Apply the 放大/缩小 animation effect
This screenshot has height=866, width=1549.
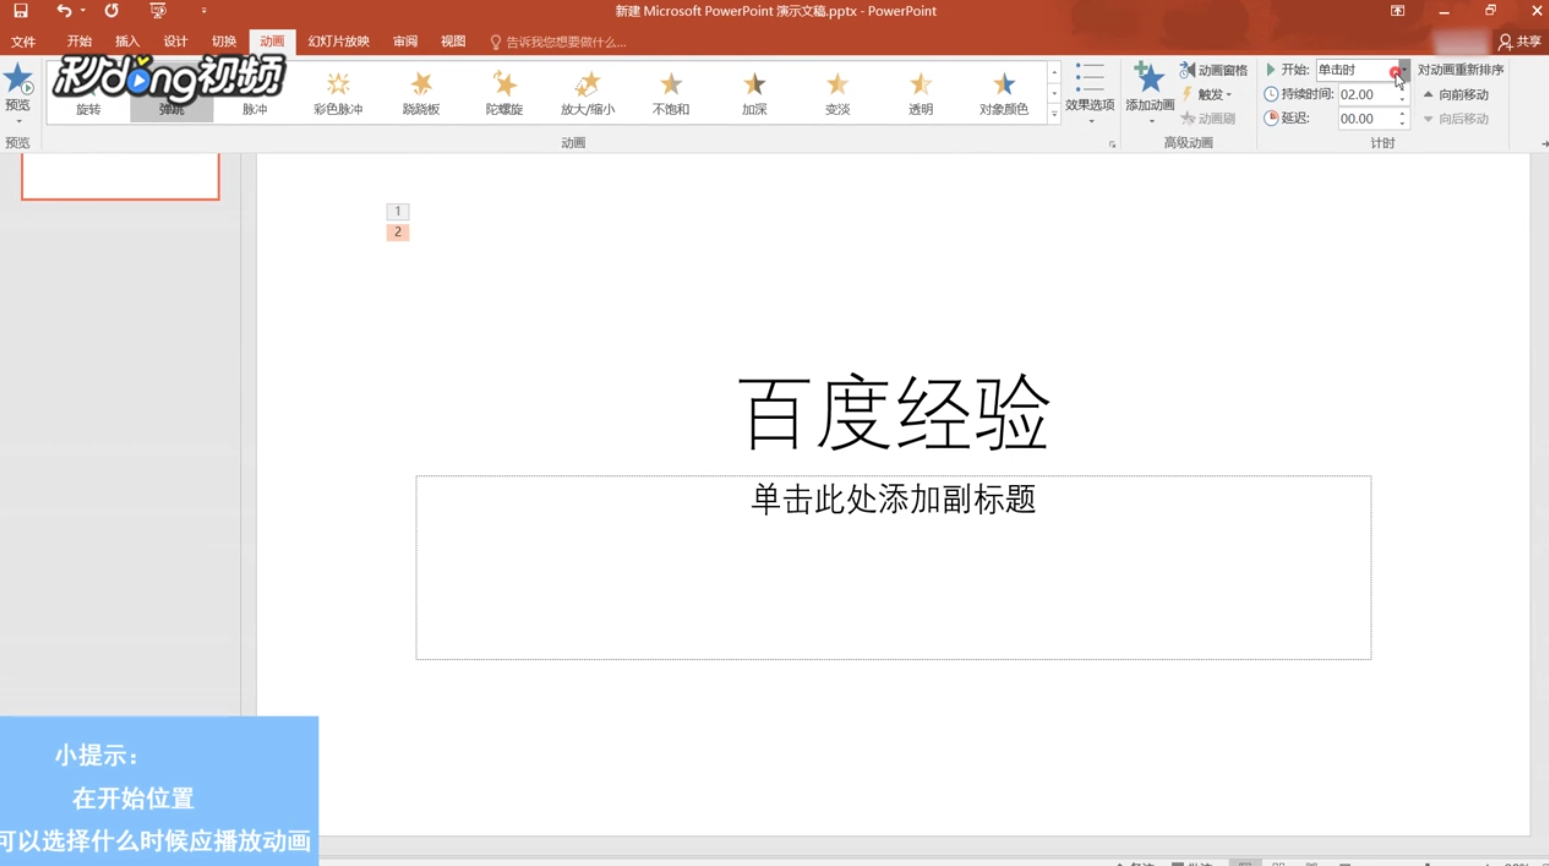588,93
